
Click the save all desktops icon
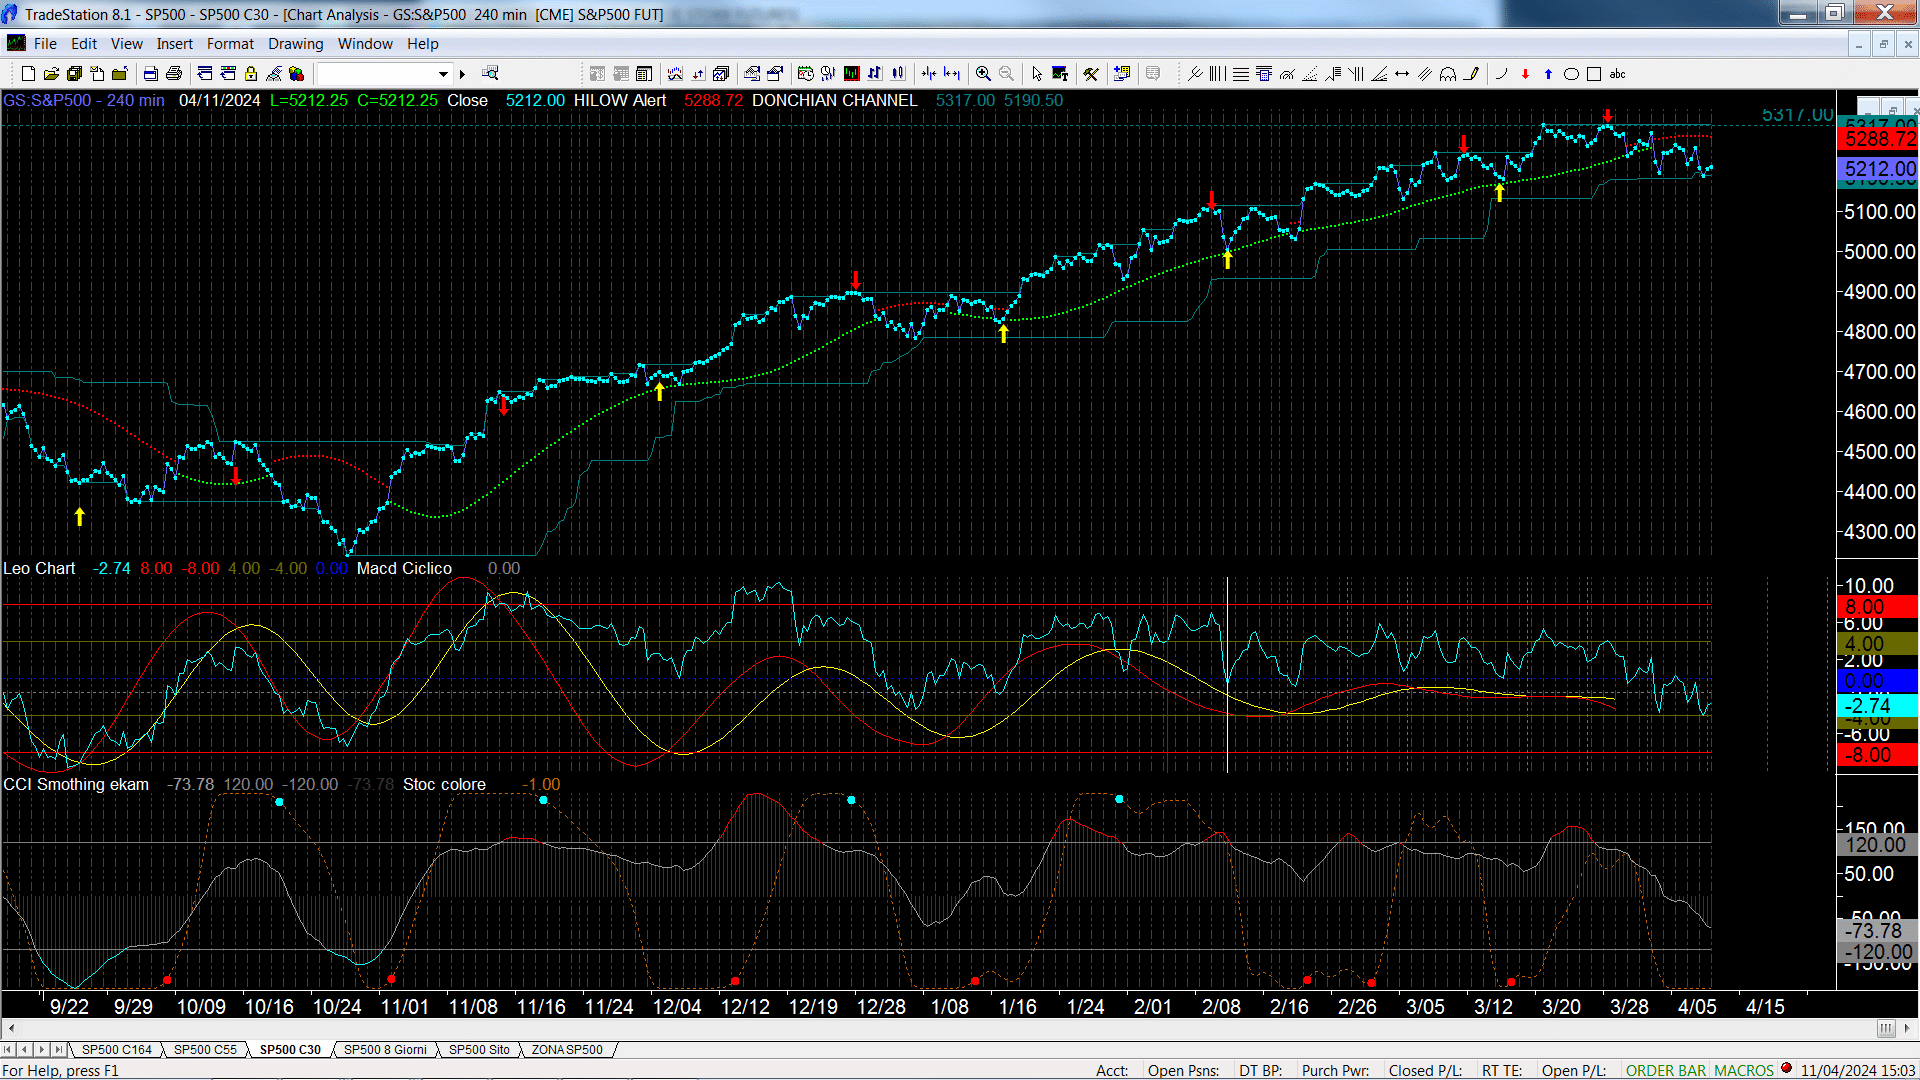coord(74,74)
